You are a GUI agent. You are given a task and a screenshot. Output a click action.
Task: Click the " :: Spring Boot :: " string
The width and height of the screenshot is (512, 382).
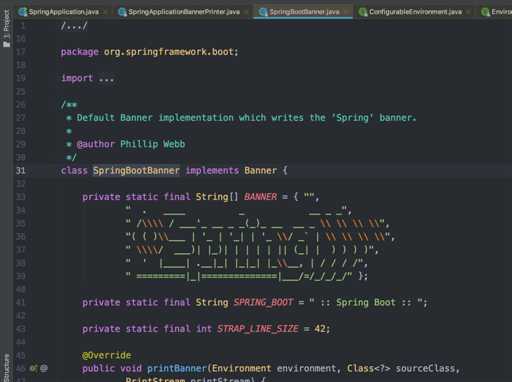point(366,303)
